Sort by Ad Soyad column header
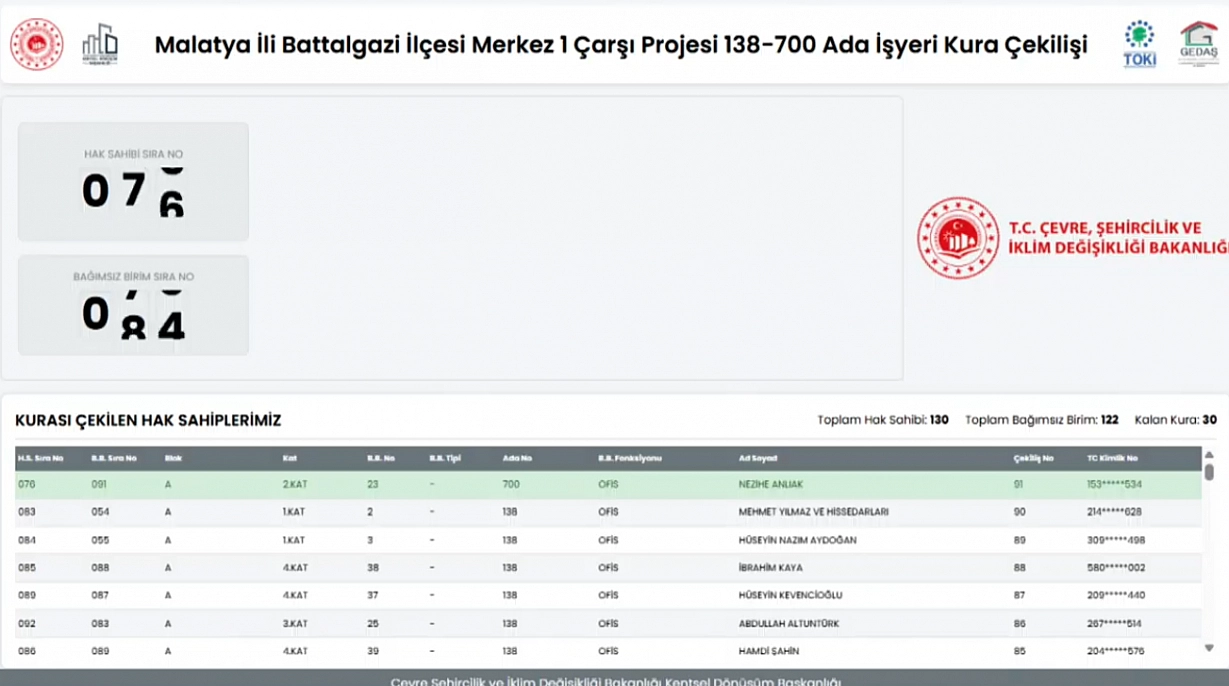Image resolution: width=1229 pixels, height=686 pixels. 757,458
